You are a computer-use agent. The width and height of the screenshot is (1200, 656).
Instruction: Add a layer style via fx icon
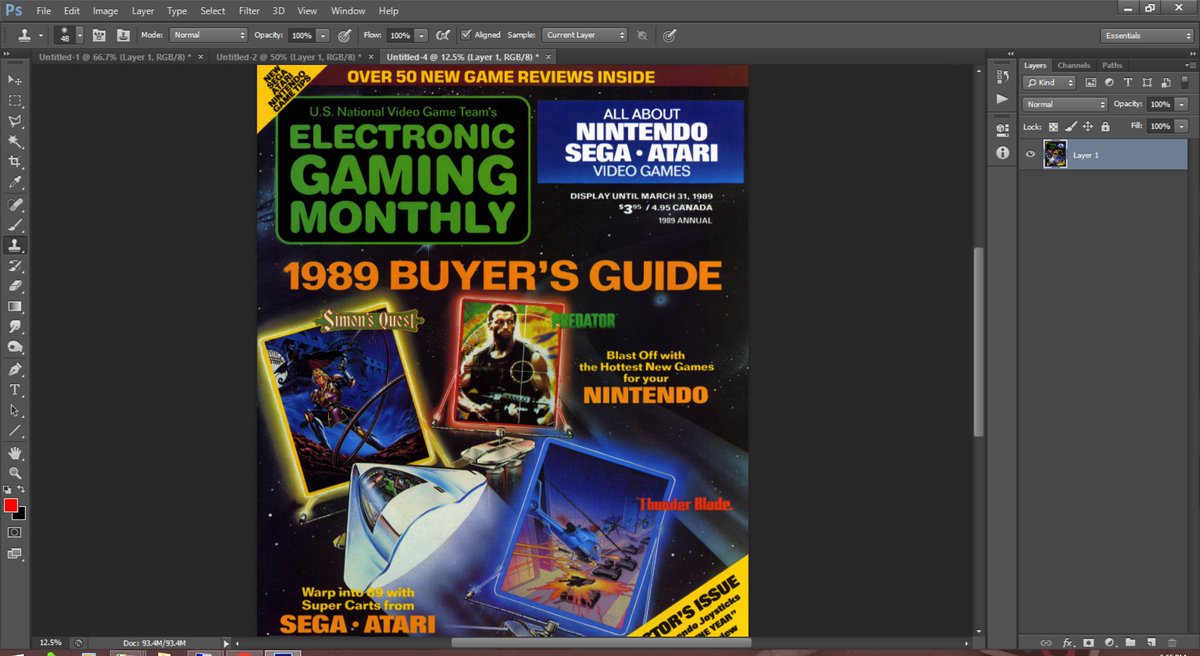[1067, 642]
